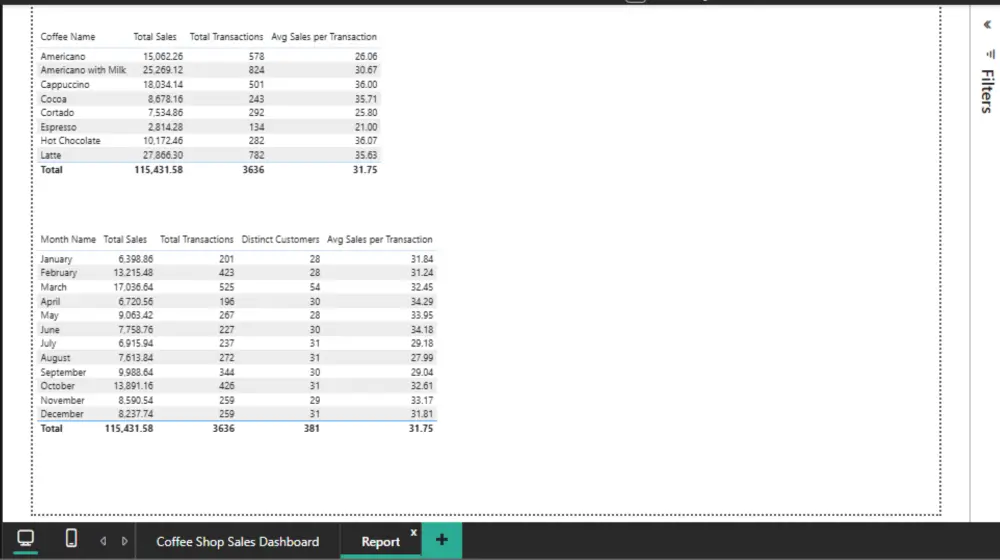Open the Filters pane label

(987, 91)
